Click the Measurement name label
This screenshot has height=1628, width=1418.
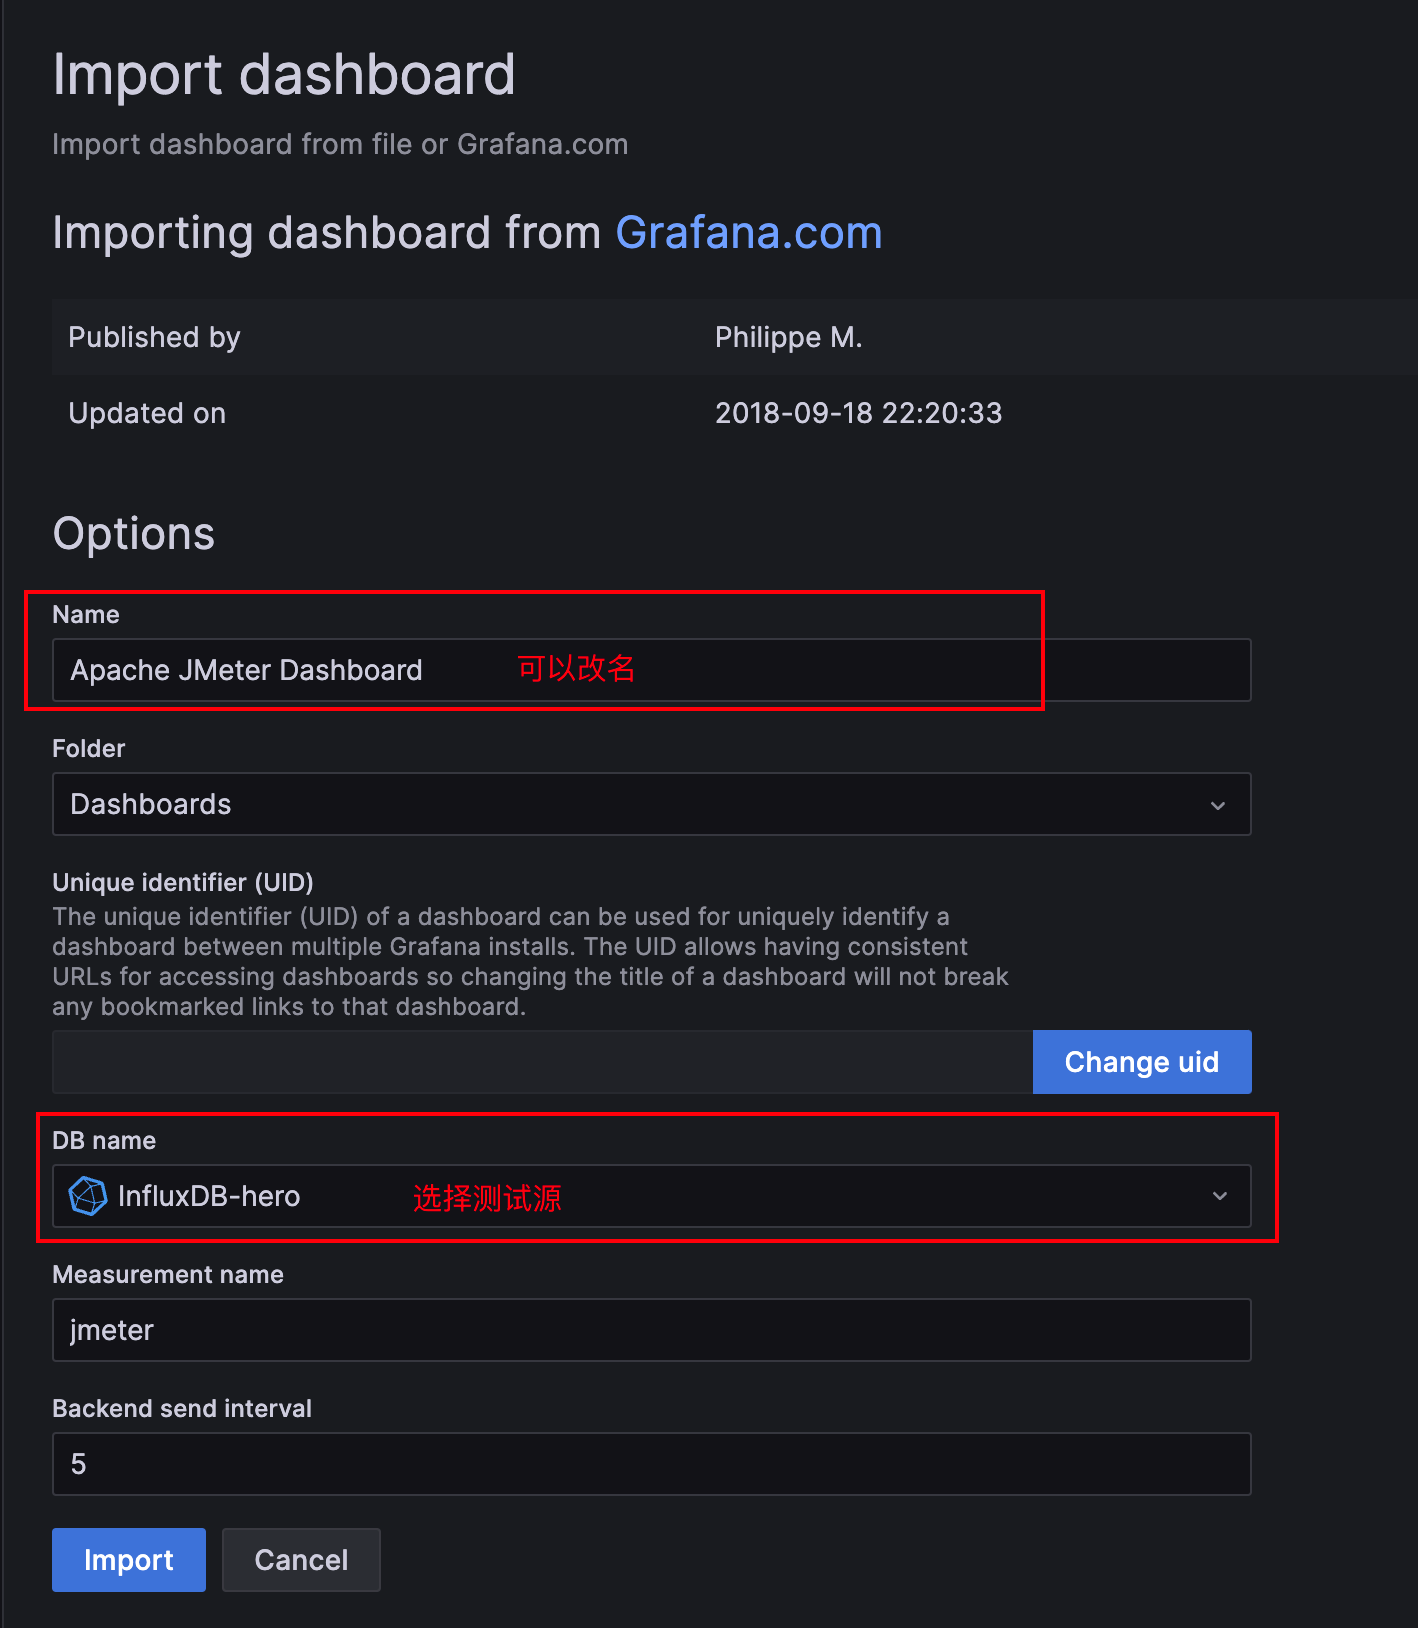(168, 1274)
